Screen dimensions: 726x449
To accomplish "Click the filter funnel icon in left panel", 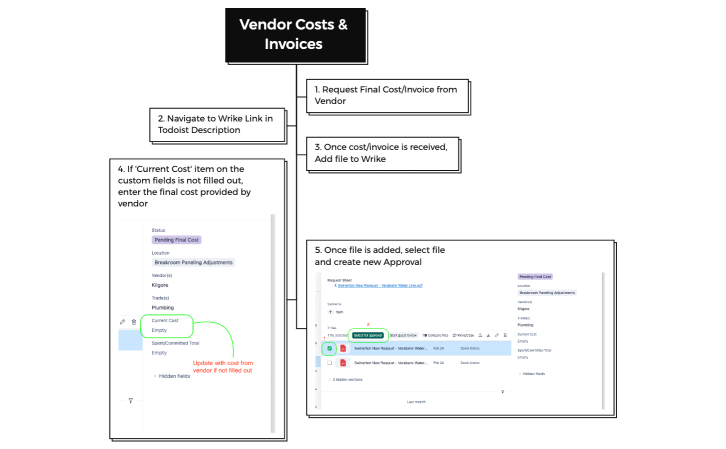I will 130,400.
